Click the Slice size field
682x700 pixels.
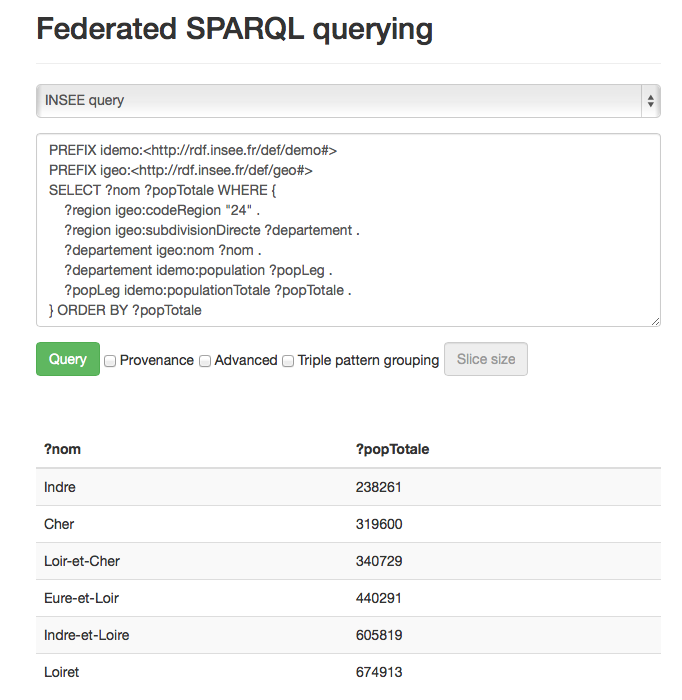(486, 359)
